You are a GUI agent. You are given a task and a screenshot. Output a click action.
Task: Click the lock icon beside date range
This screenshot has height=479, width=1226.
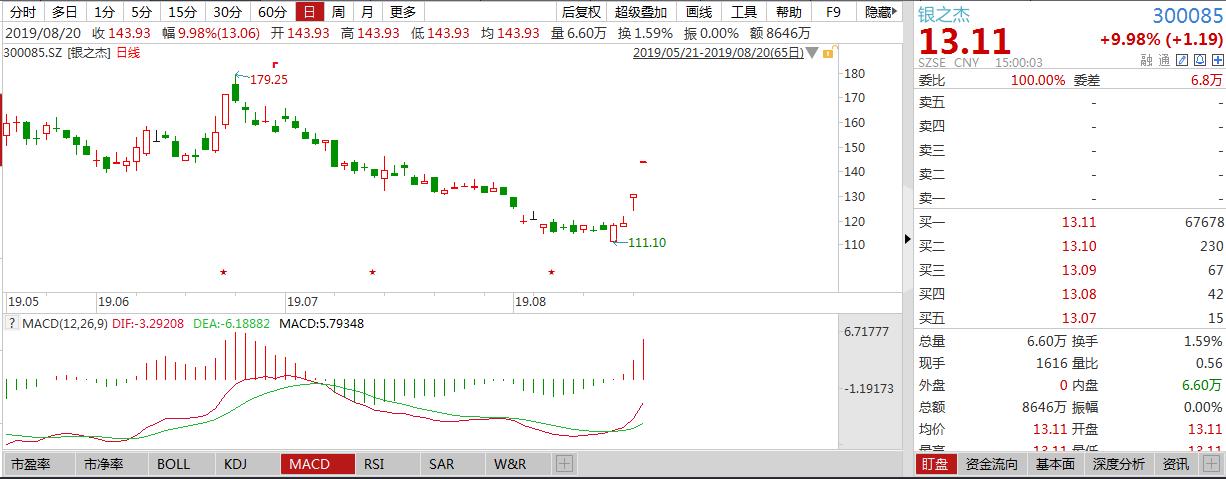[826, 52]
